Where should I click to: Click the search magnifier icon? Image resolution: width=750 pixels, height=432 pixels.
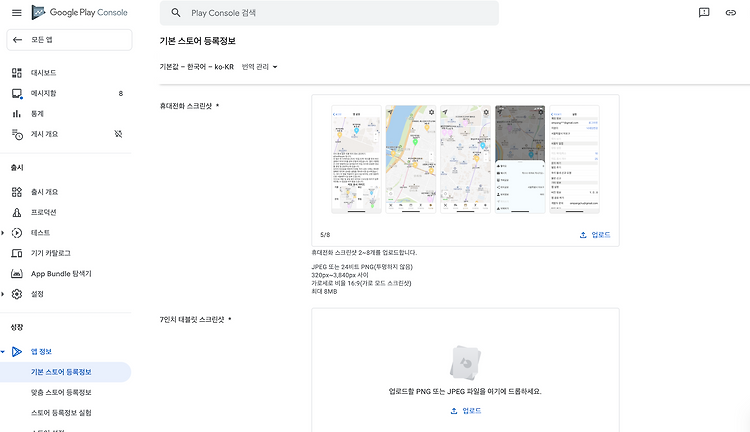tap(176, 13)
